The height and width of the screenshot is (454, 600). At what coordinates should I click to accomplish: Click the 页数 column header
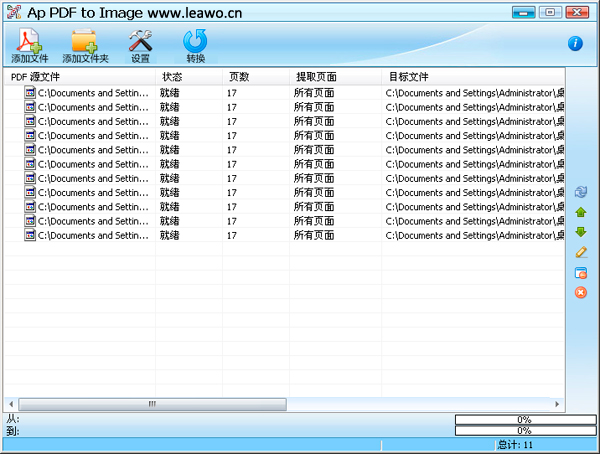[256, 77]
